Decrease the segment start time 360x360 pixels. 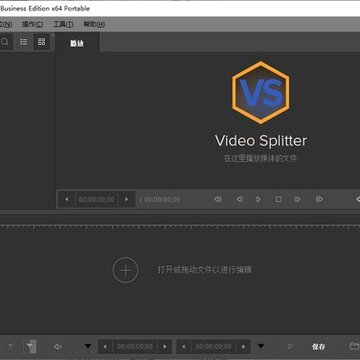pyautogui.click(x=105, y=347)
